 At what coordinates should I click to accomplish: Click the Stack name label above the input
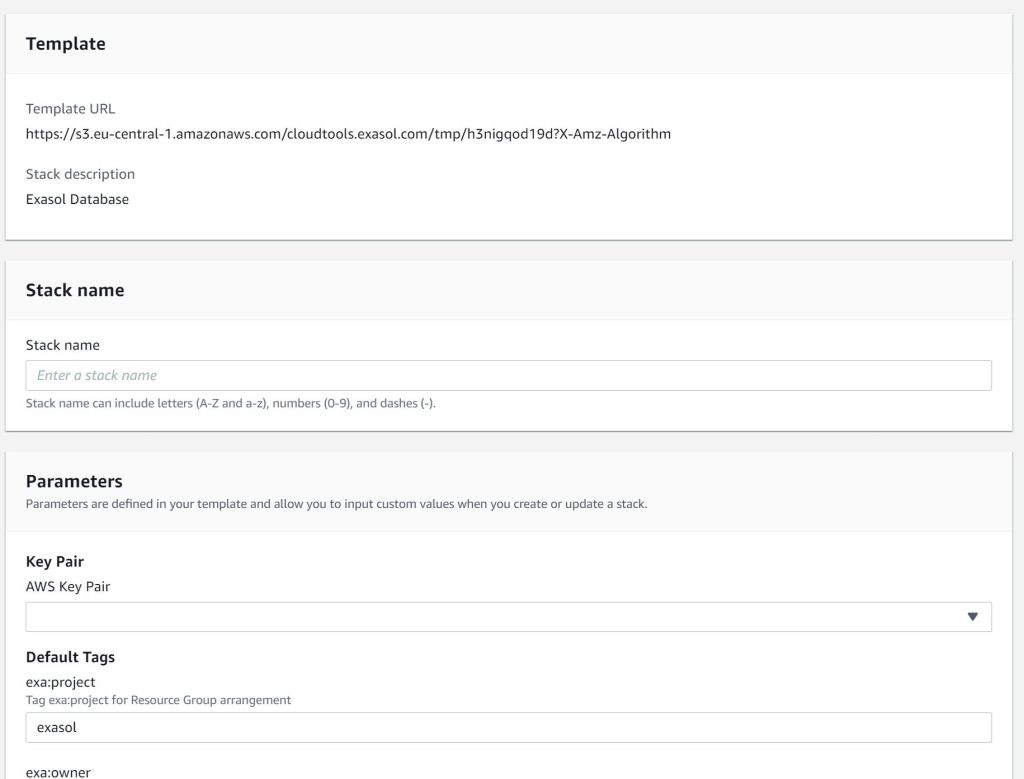[x=62, y=345]
